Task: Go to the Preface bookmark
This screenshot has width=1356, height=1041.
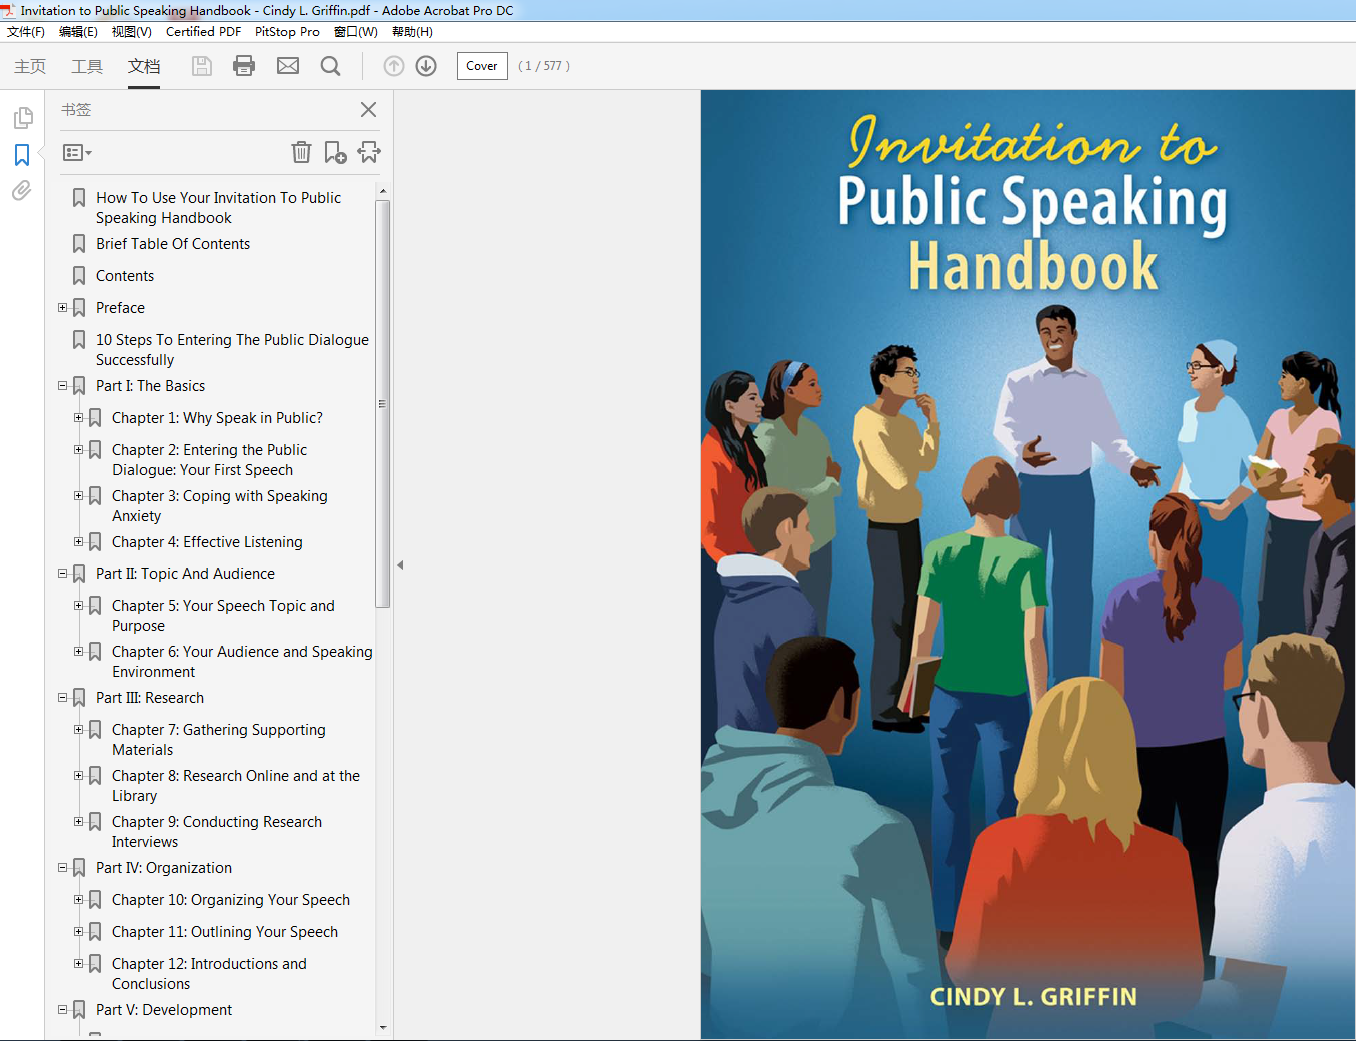Action: [x=120, y=308]
